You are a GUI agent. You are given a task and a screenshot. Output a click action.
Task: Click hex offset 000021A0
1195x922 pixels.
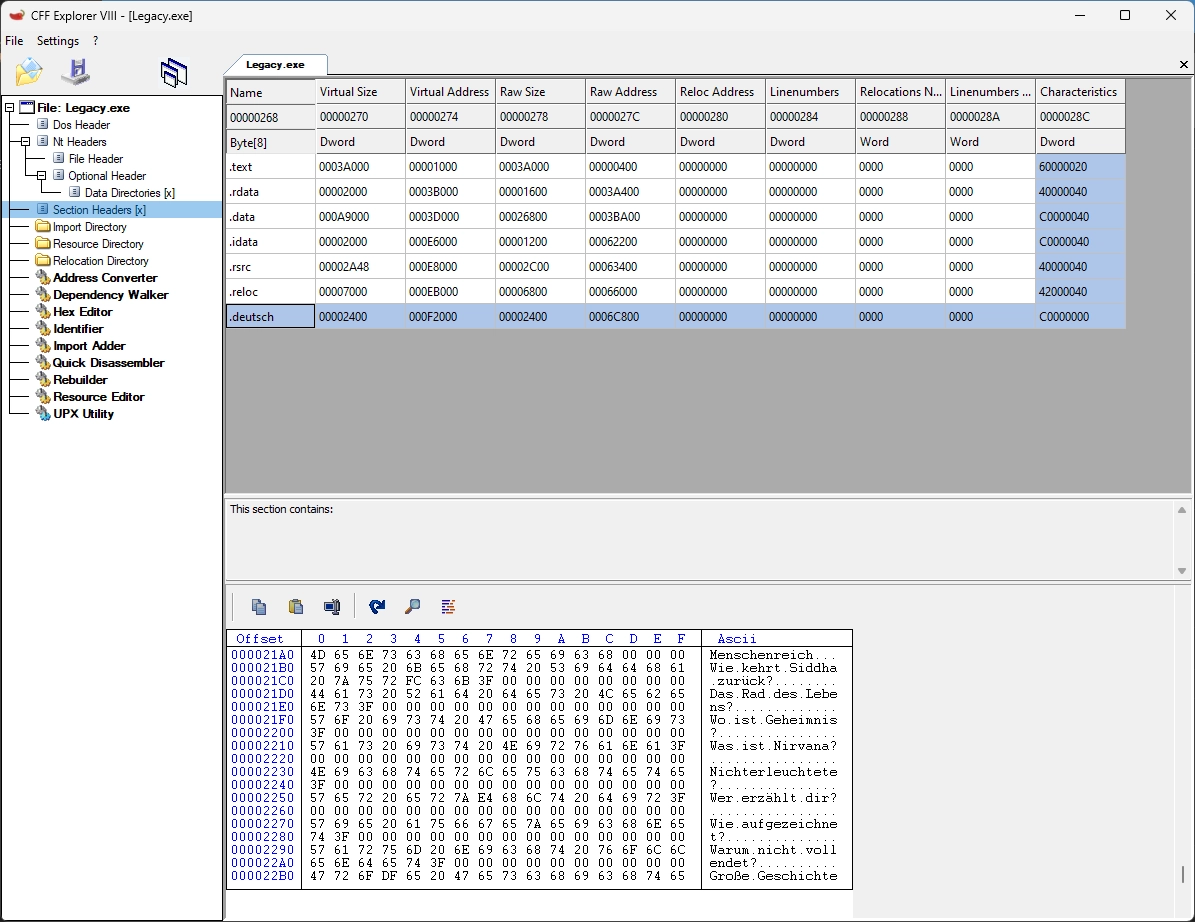pos(262,655)
